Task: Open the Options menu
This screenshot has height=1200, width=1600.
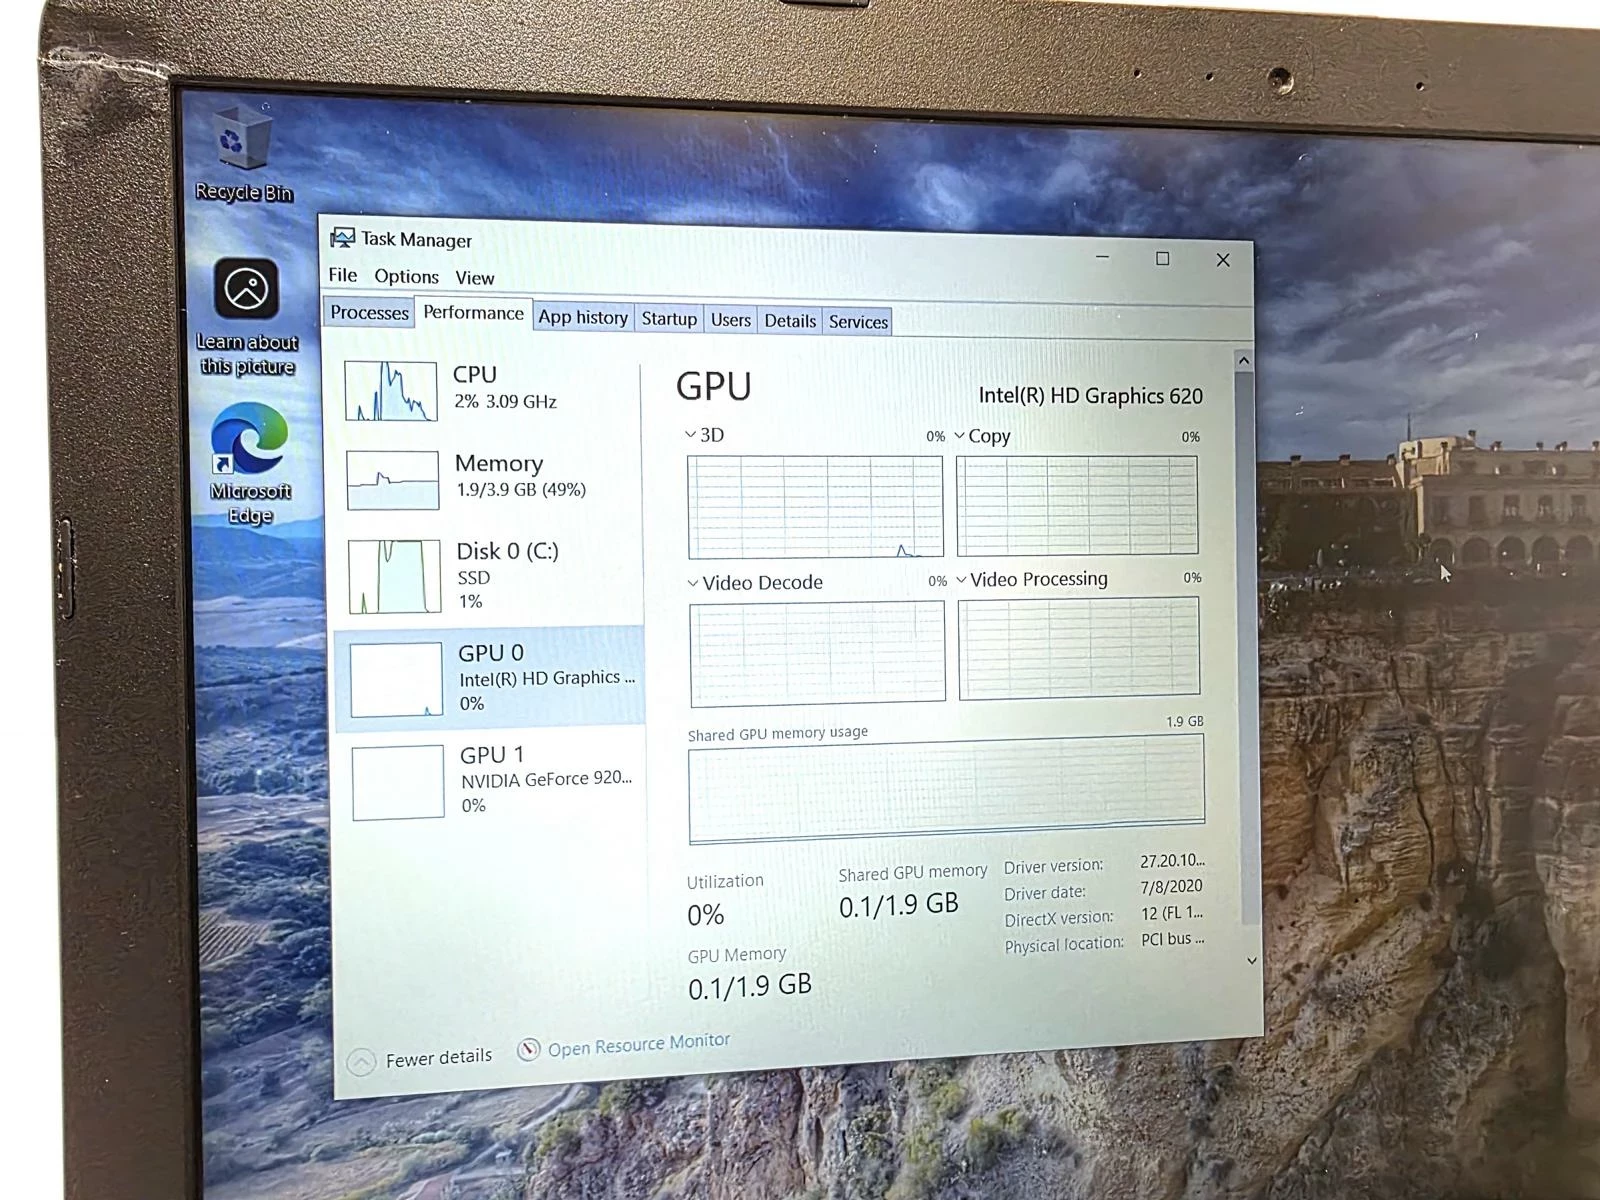Action: [x=406, y=277]
